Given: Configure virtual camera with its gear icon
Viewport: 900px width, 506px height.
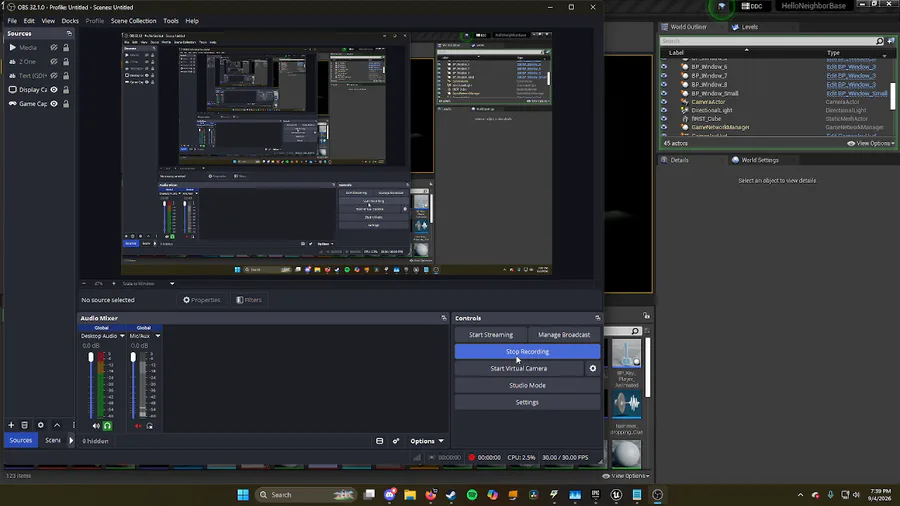Looking at the screenshot, I should (593, 368).
